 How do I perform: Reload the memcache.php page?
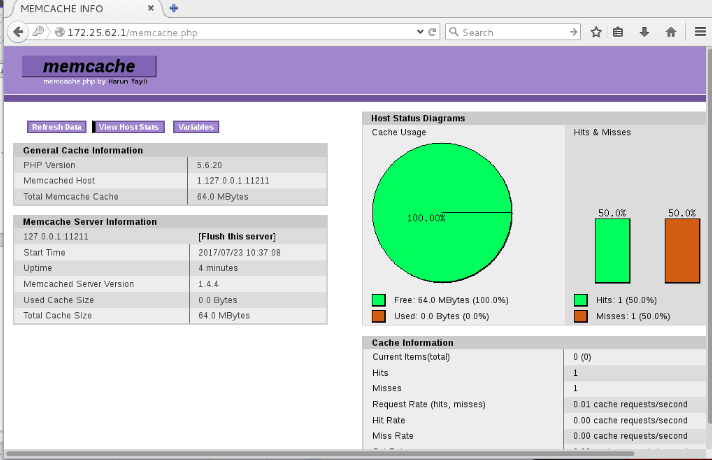tap(432, 32)
